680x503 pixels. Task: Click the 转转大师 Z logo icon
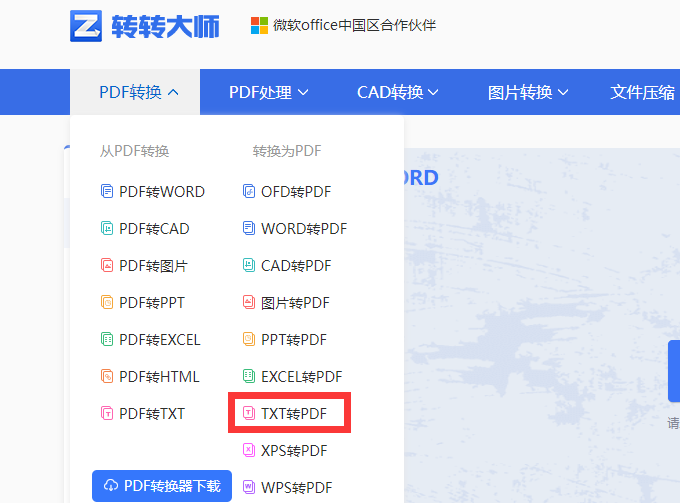pos(86,26)
